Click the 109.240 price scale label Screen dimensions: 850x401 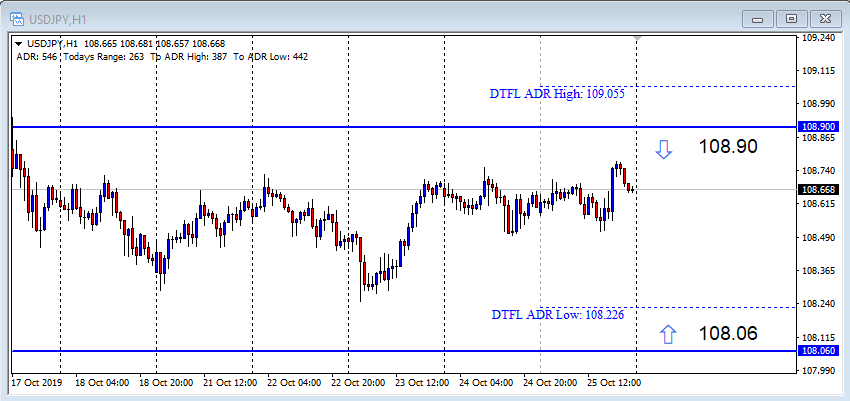point(819,38)
